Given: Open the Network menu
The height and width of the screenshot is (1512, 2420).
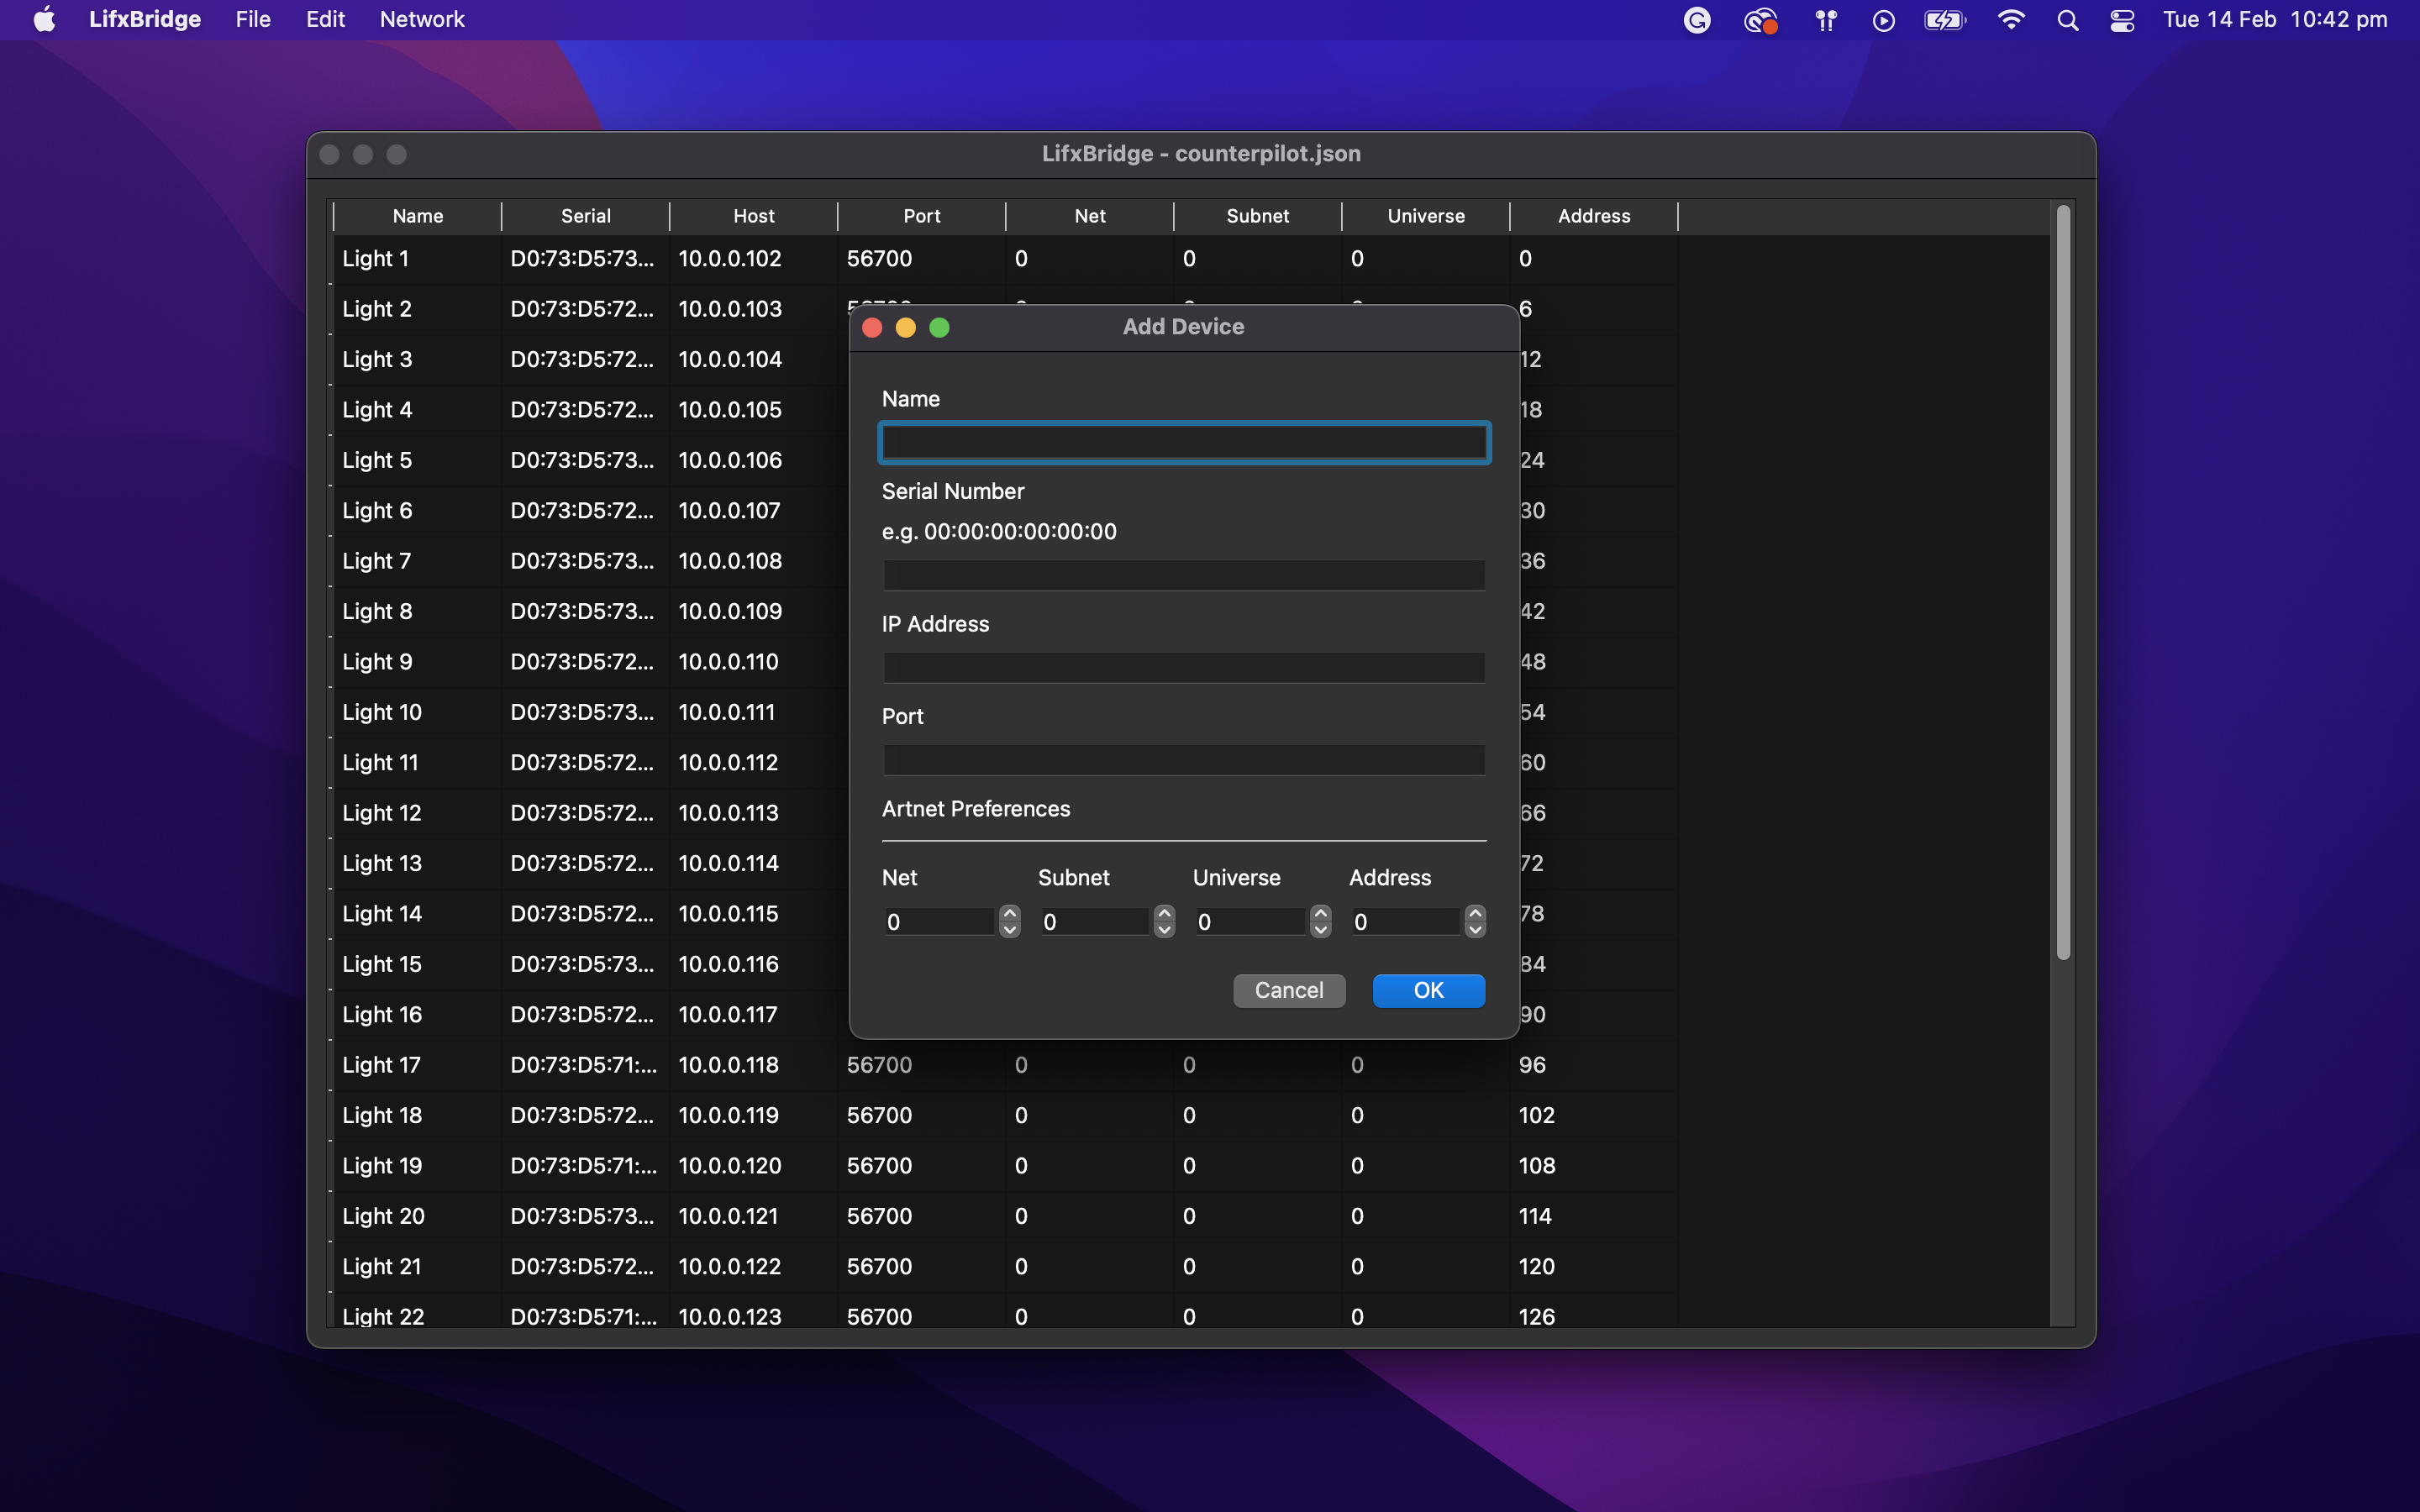Looking at the screenshot, I should point(422,19).
